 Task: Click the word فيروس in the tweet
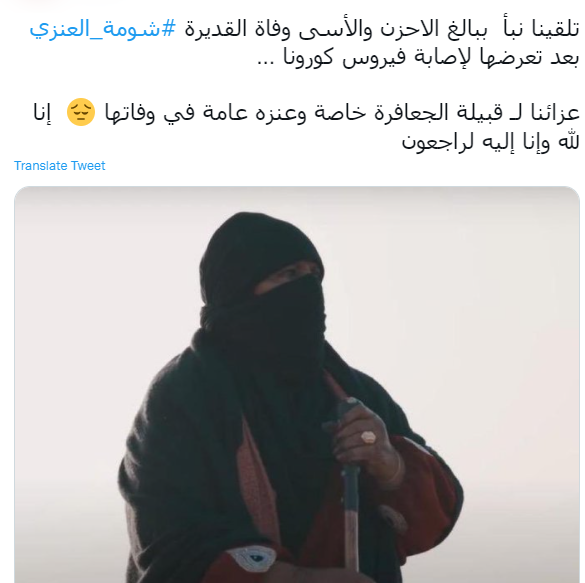pos(374,58)
